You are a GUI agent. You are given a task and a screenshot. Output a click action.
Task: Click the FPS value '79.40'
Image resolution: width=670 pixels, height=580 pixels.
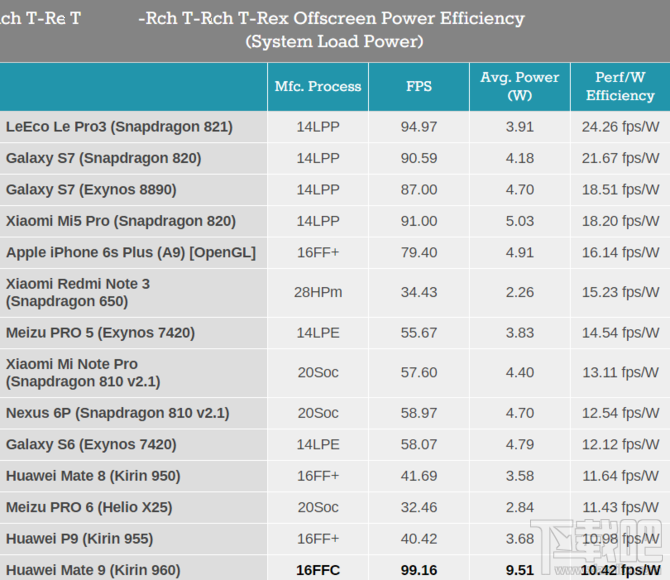(x=419, y=253)
